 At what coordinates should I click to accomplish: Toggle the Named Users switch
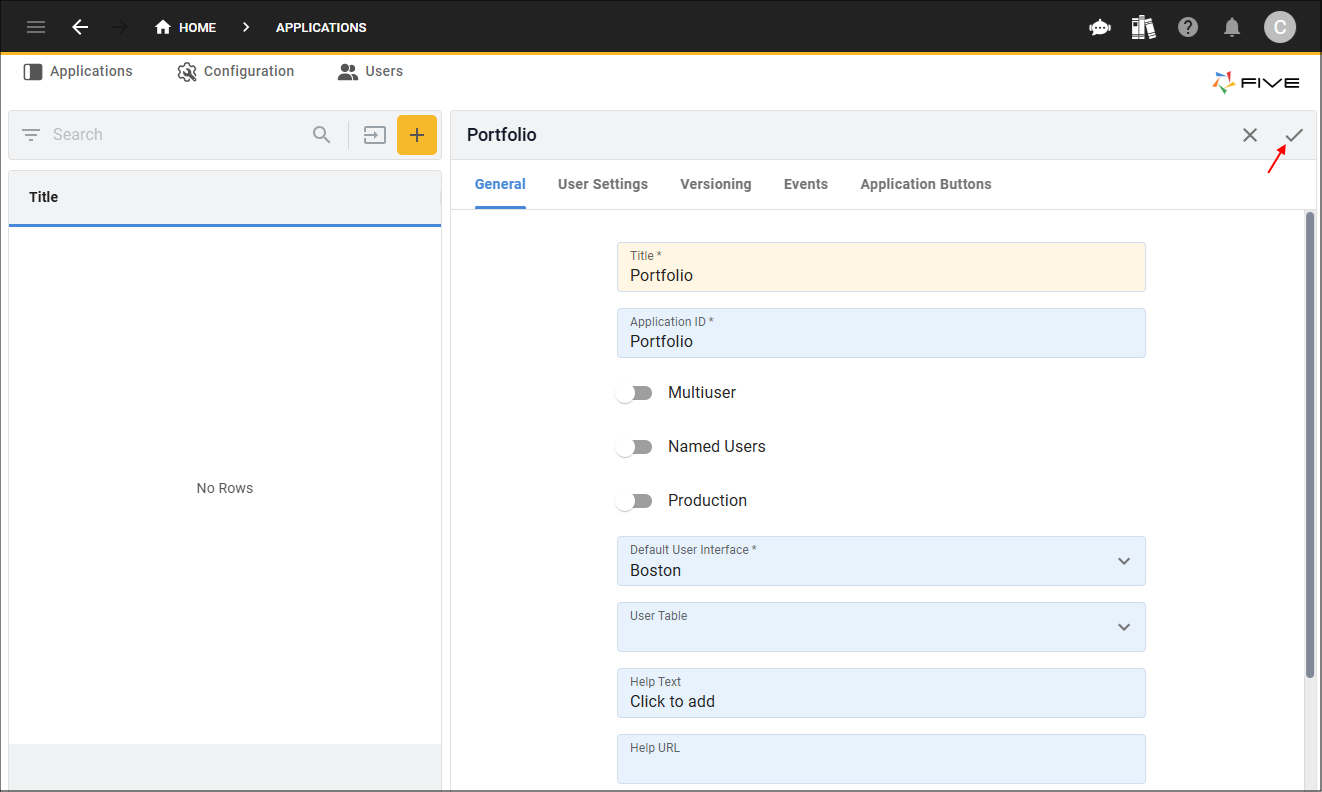pyautogui.click(x=634, y=447)
